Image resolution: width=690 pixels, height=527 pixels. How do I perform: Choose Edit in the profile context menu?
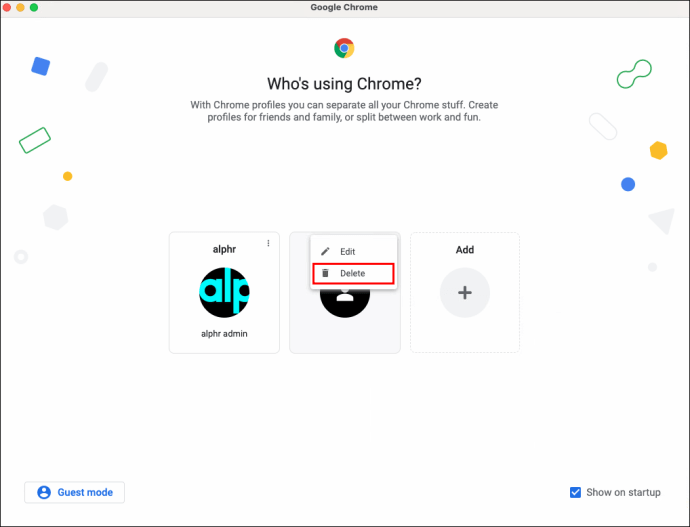point(353,252)
